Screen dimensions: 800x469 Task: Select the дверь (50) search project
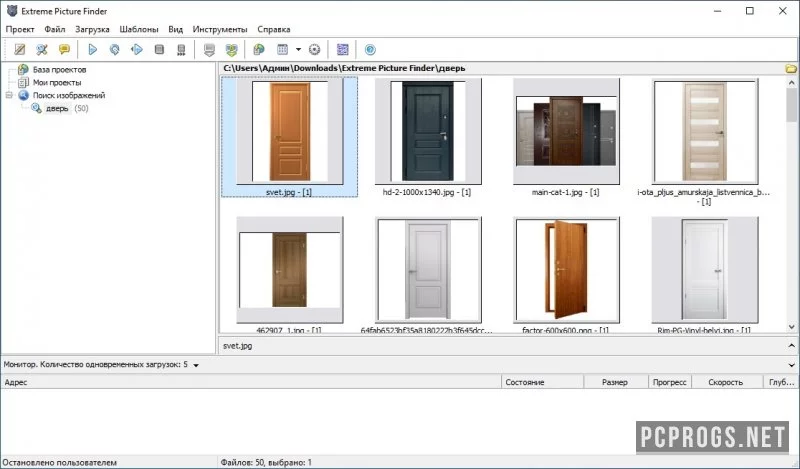66,108
